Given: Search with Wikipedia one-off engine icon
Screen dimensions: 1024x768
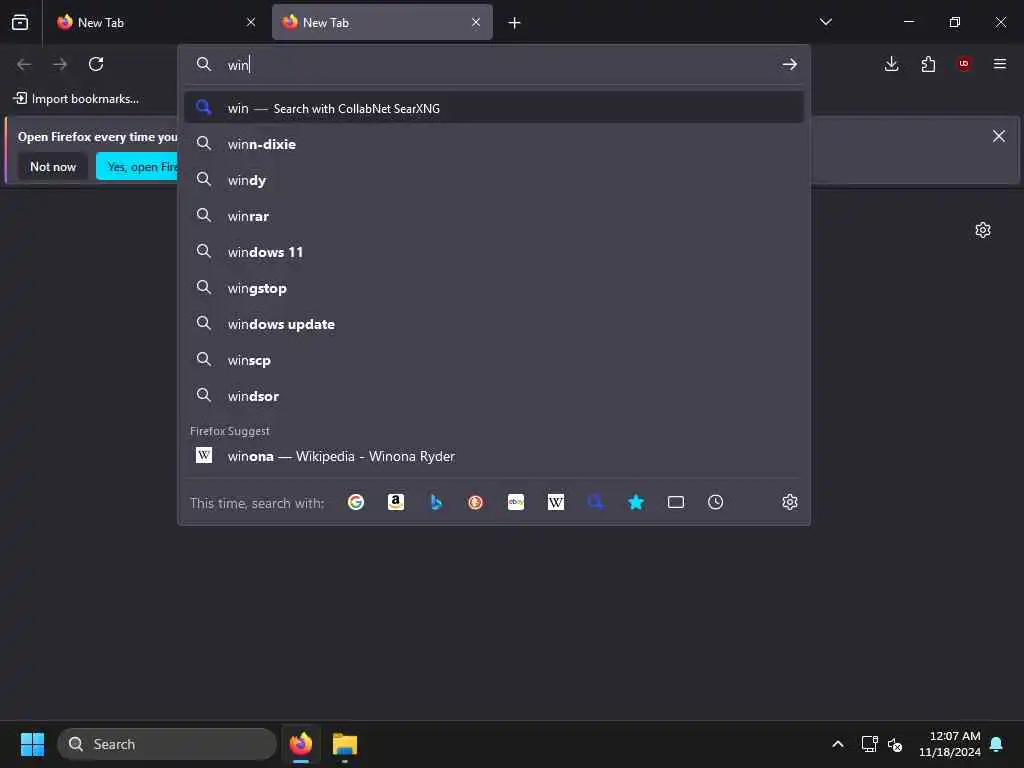Looking at the screenshot, I should coord(556,502).
